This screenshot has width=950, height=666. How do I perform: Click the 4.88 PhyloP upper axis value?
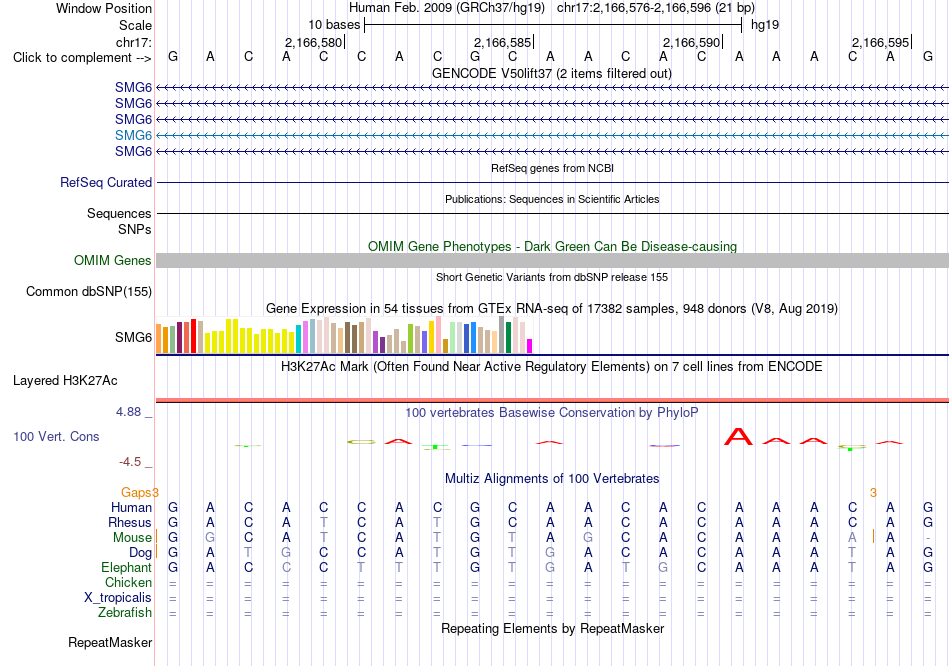128,412
